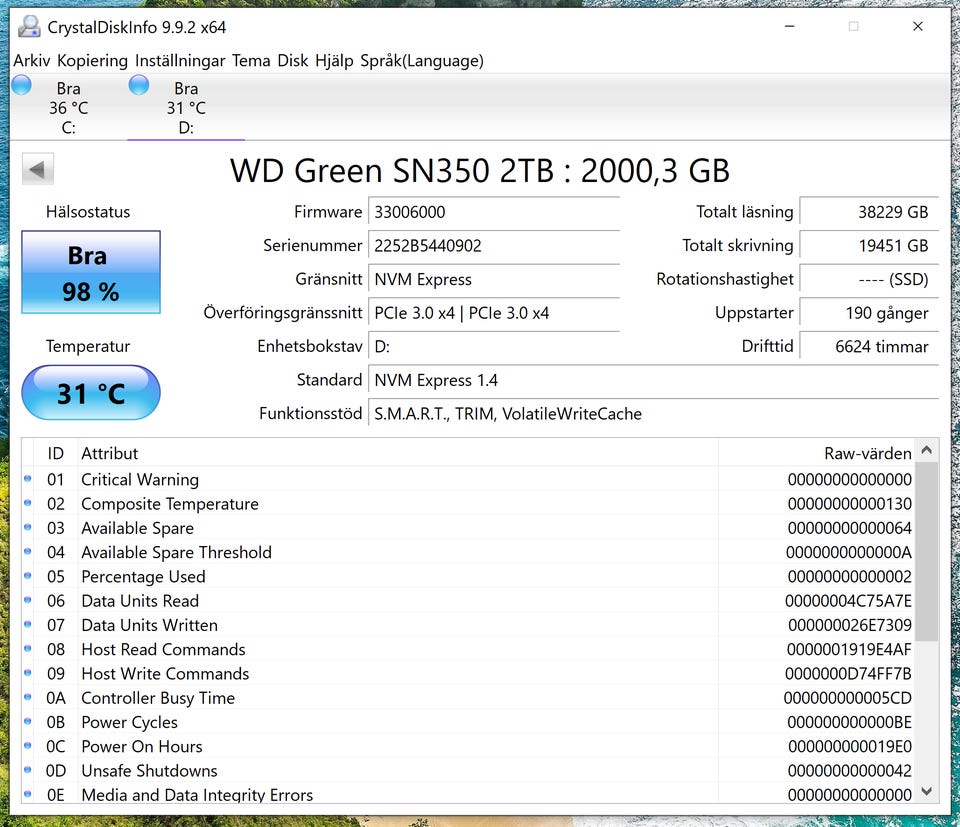
Task: Select Media and Data Integrity Errors row
Action: [468, 794]
